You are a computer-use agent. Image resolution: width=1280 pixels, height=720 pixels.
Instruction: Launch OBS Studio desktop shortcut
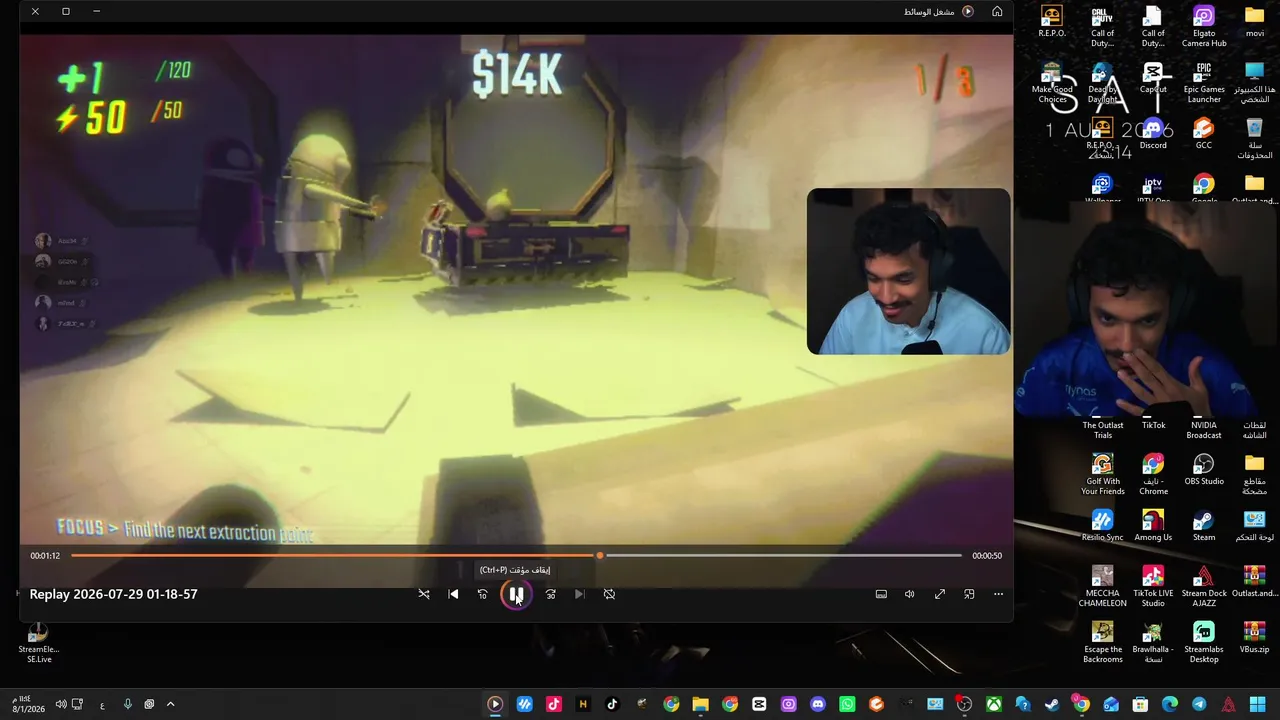coord(1204,470)
